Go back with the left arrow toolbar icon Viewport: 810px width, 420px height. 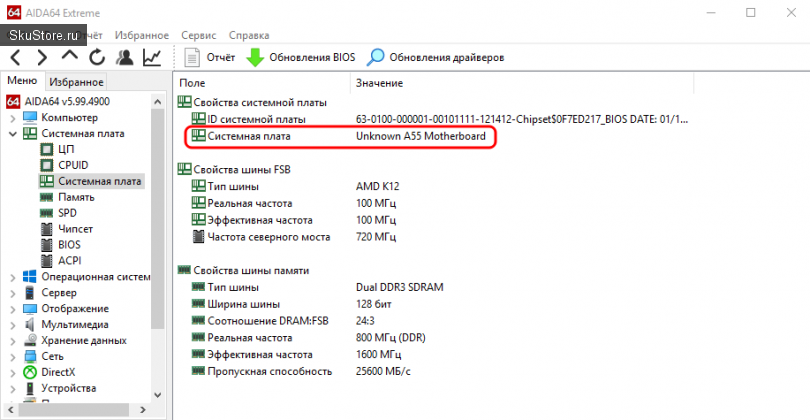(15, 57)
